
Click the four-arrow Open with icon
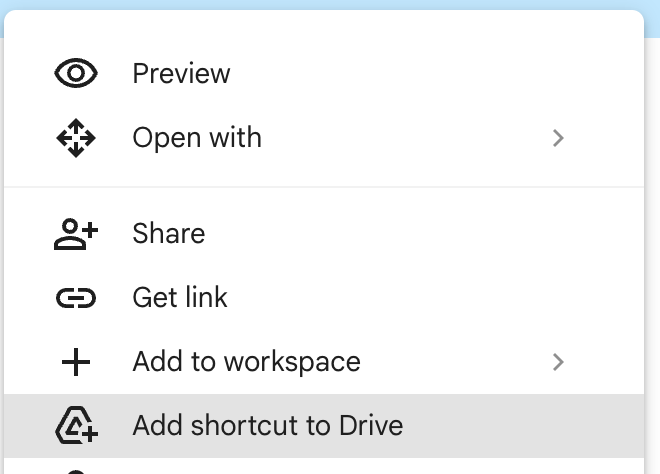(76, 138)
